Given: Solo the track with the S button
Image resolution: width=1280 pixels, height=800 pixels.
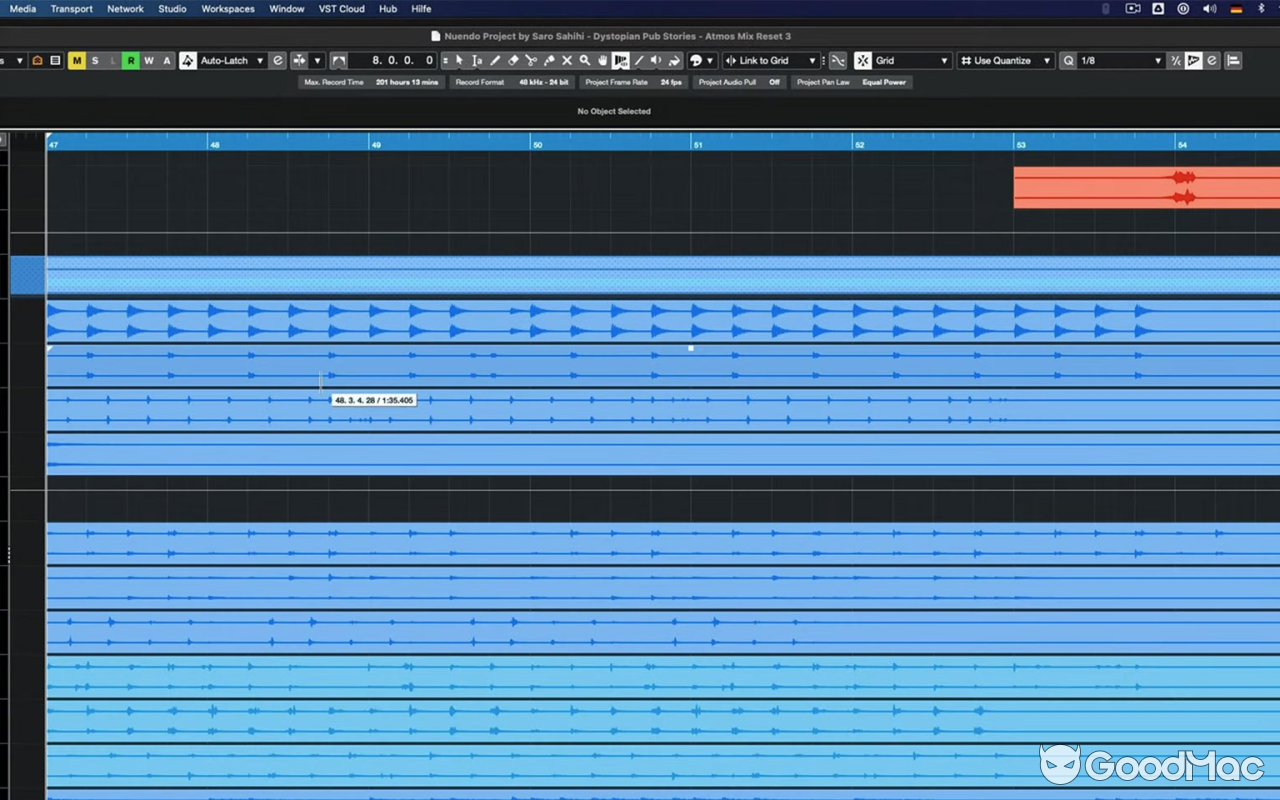Looking at the screenshot, I should coord(95,60).
